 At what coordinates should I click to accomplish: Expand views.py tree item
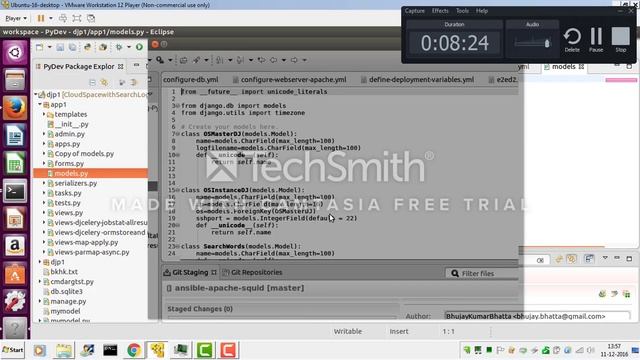click(44, 212)
